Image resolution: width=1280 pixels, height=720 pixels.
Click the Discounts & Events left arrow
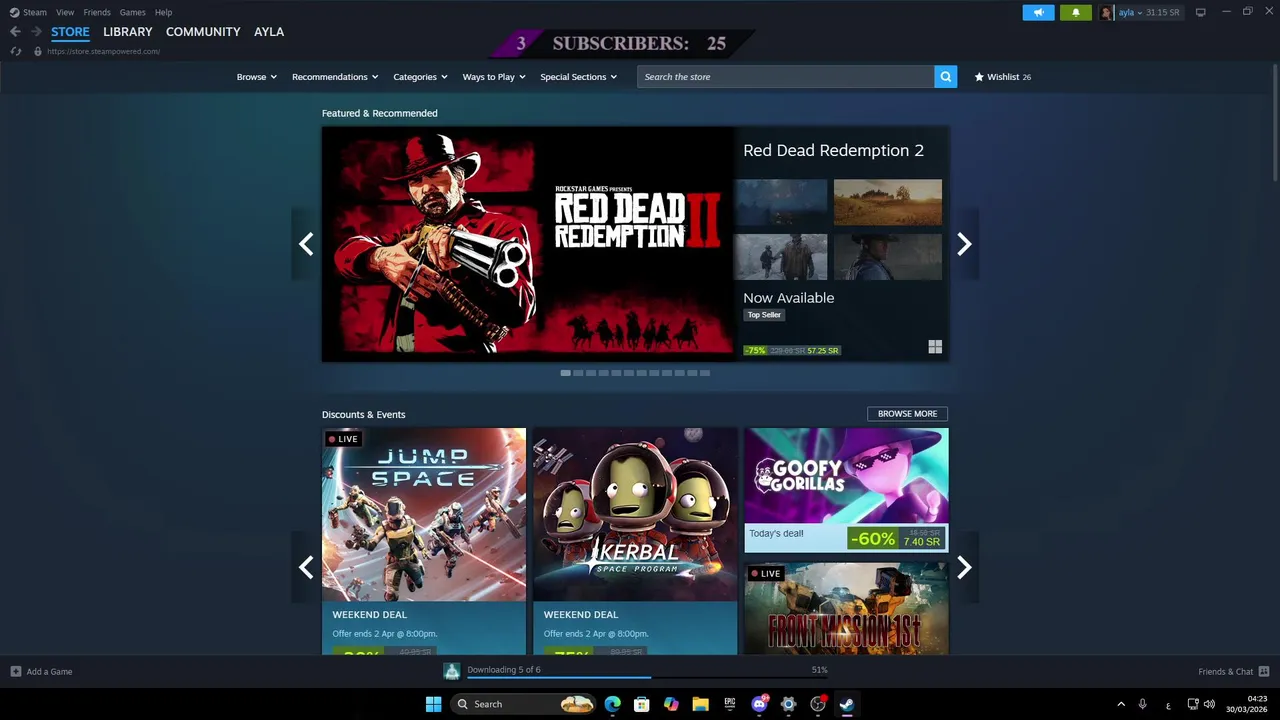pyautogui.click(x=306, y=567)
